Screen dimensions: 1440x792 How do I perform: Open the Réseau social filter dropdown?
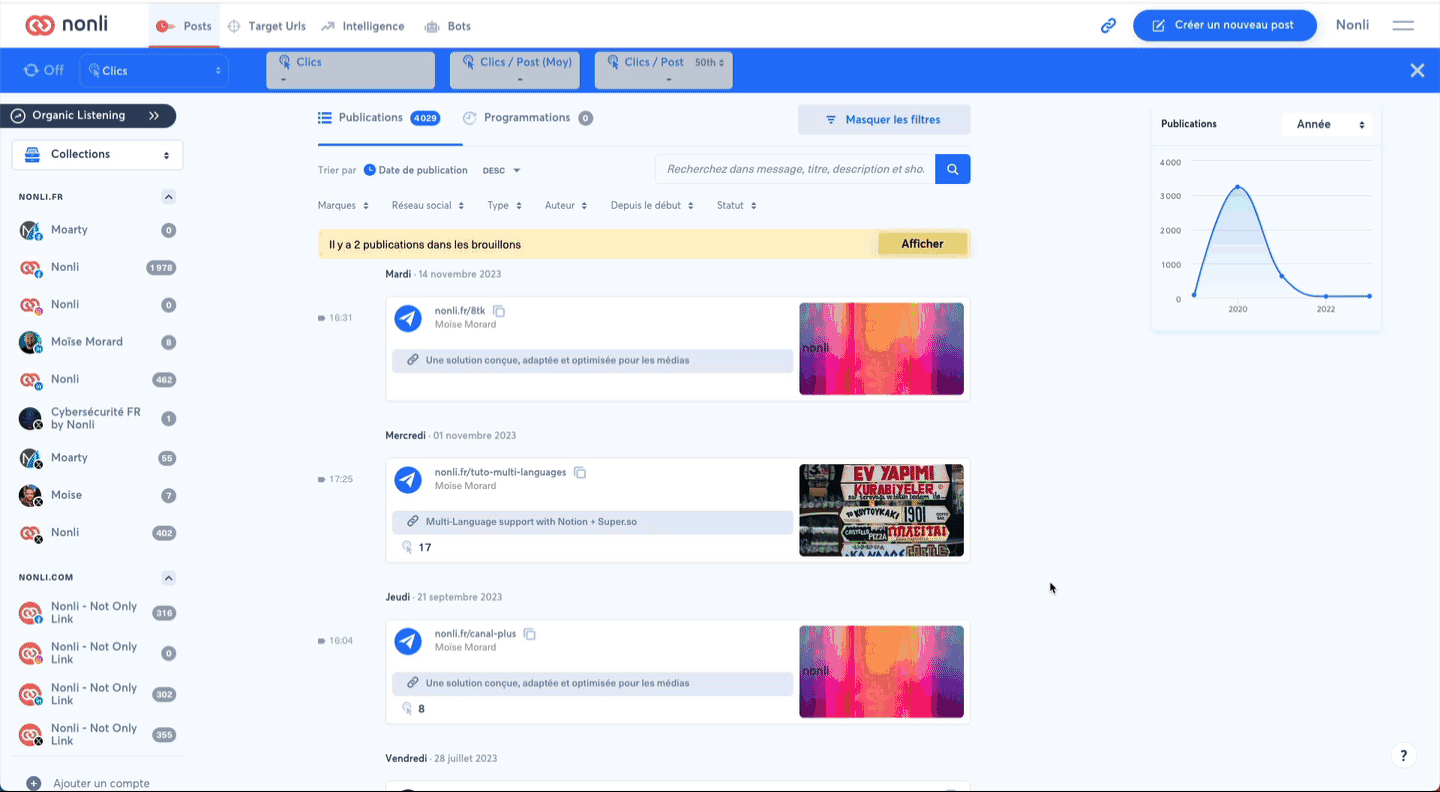pyautogui.click(x=428, y=206)
